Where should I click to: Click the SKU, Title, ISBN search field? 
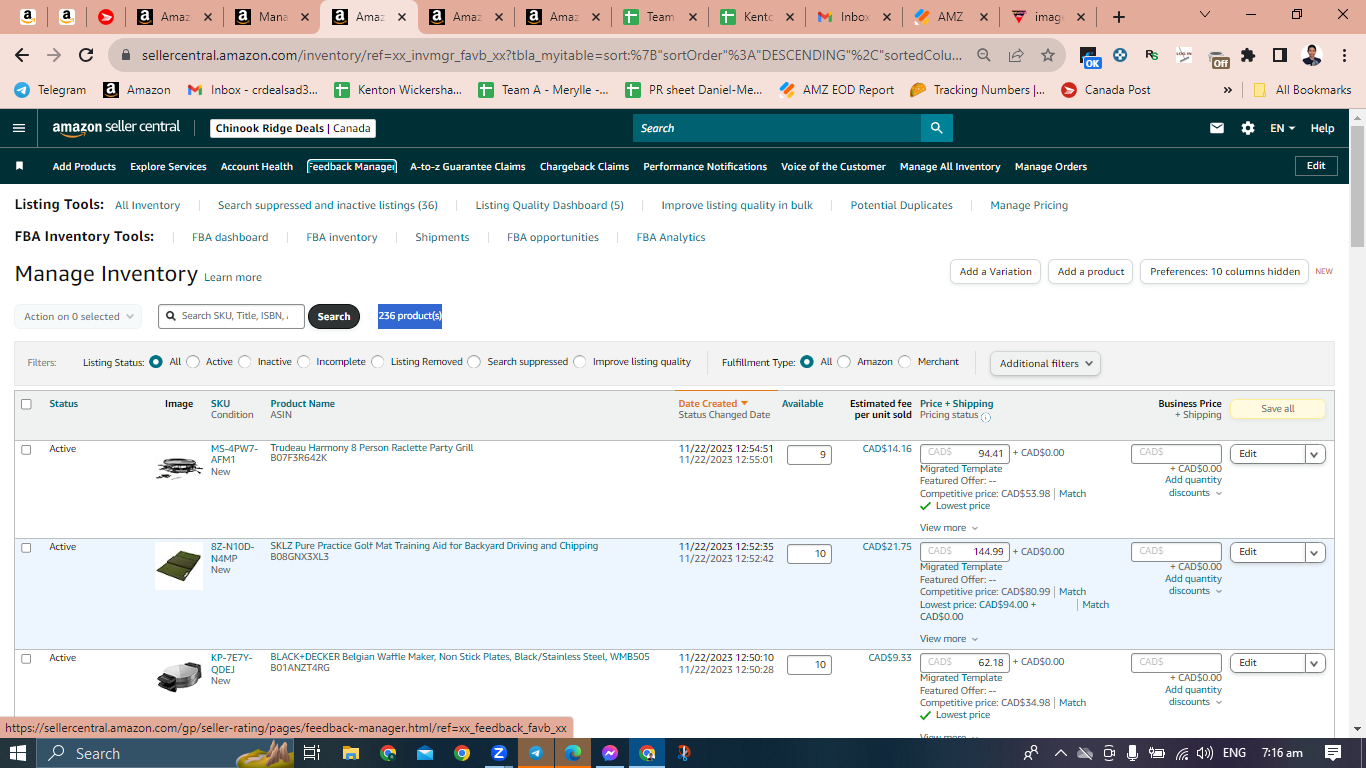(232, 316)
